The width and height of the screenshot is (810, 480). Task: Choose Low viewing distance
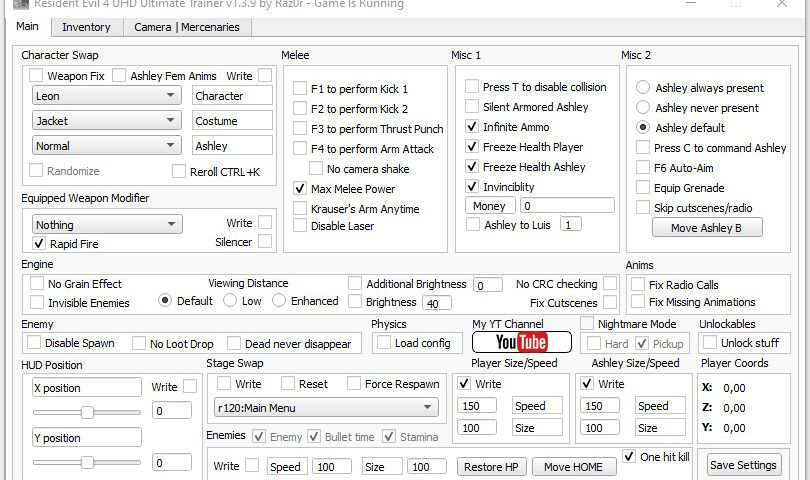(x=230, y=300)
